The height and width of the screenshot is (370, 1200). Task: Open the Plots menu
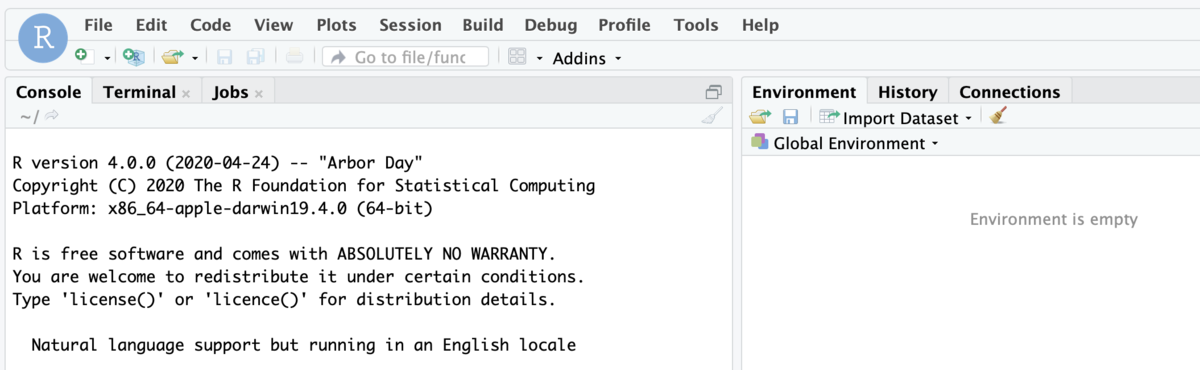(x=336, y=25)
